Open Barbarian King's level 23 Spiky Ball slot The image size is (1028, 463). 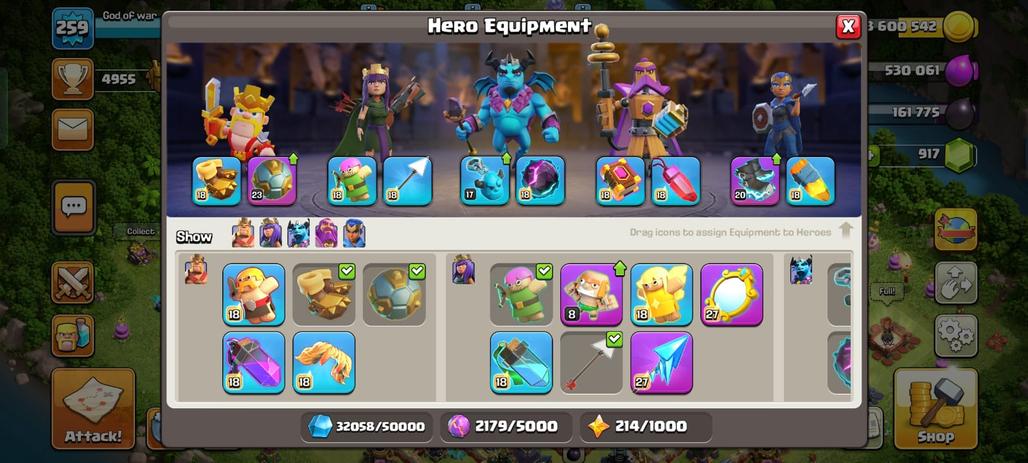pyautogui.click(x=272, y=180)
